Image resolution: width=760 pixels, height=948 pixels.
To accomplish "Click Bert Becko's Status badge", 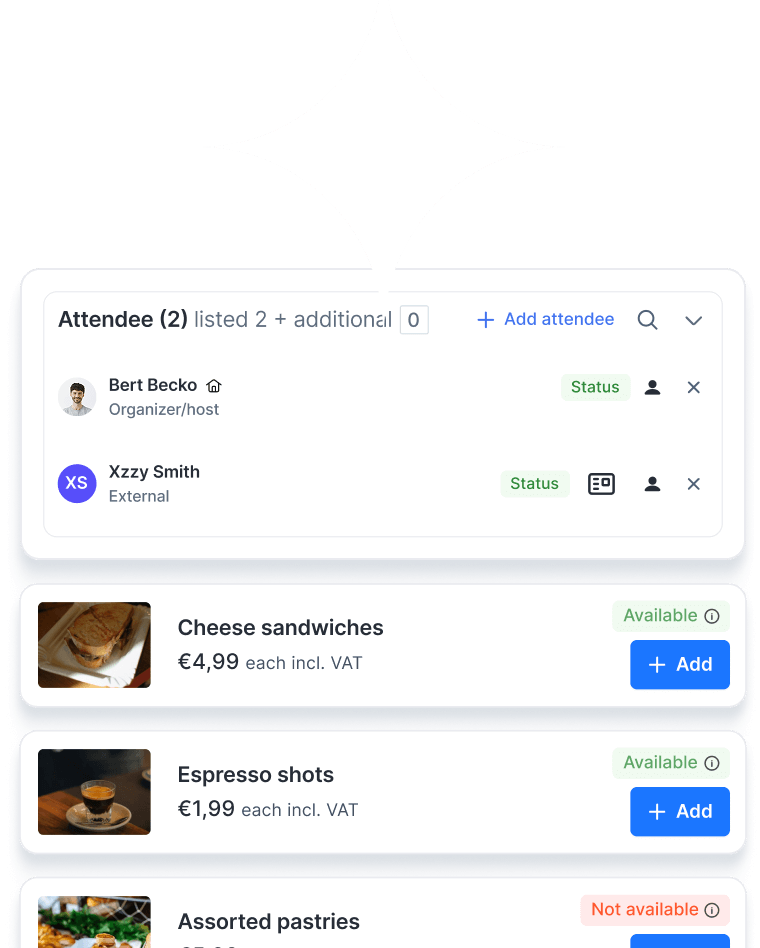I will pyautogui.click(x=595, y=388).
